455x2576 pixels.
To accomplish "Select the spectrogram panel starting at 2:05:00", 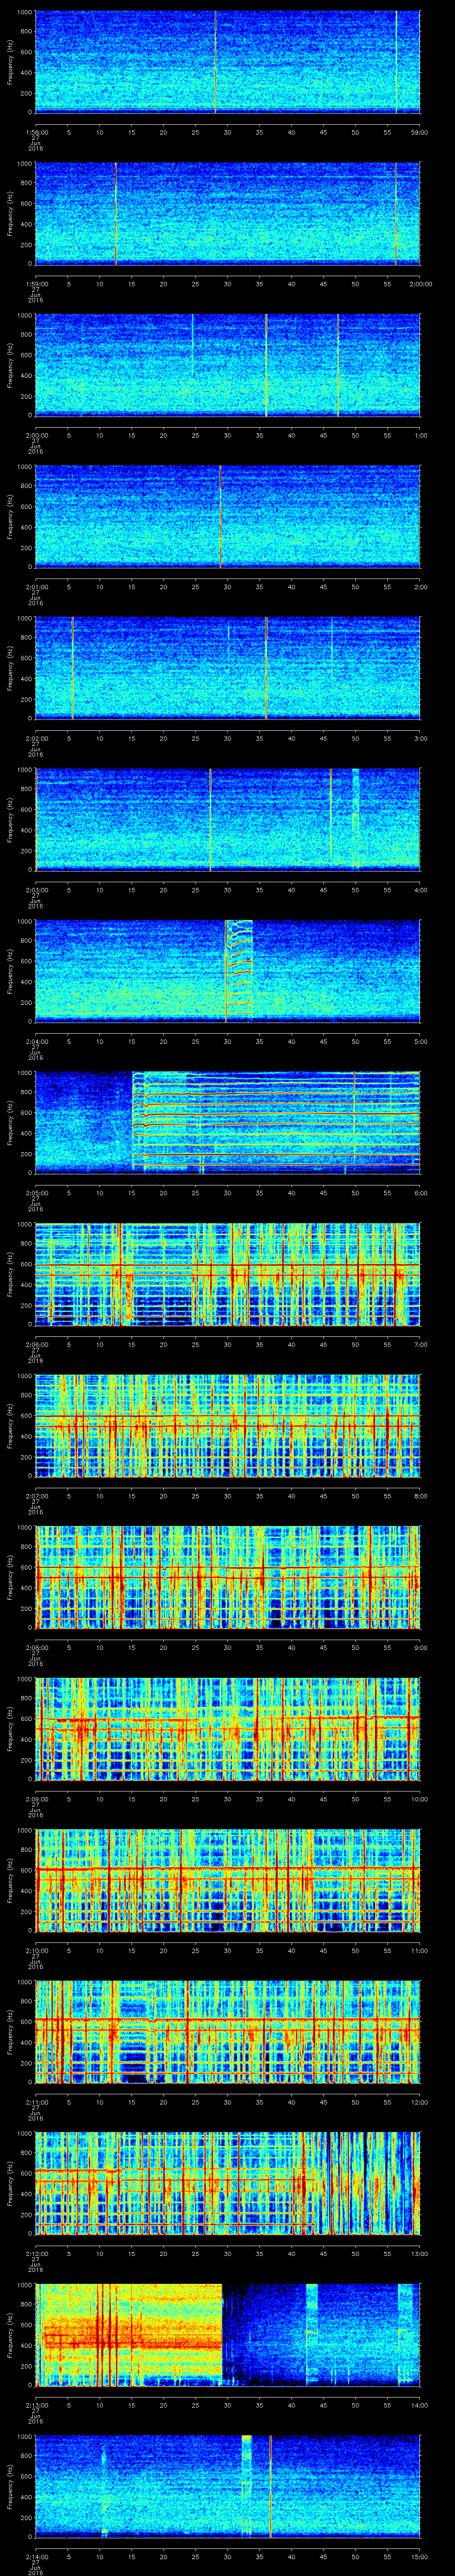I will pyautogui.click(x=228, y=1122).
